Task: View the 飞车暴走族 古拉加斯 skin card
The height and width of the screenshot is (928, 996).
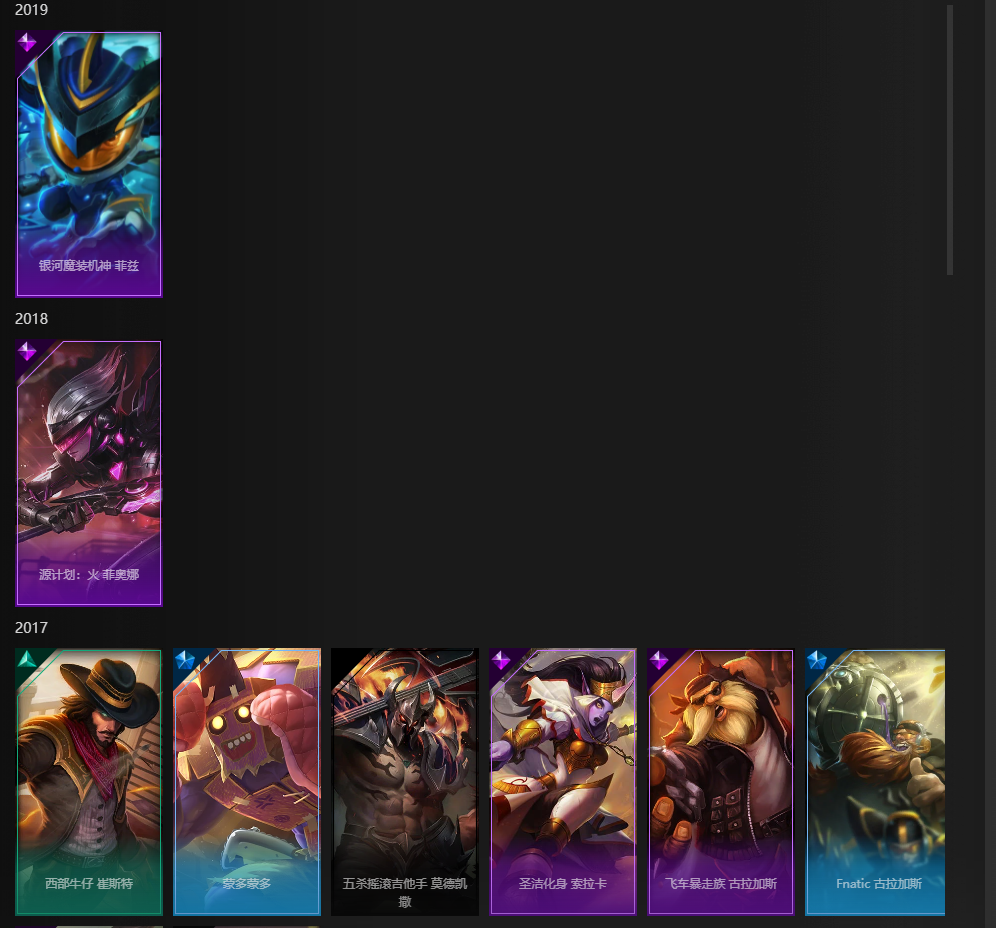Action: click(720, 782)
